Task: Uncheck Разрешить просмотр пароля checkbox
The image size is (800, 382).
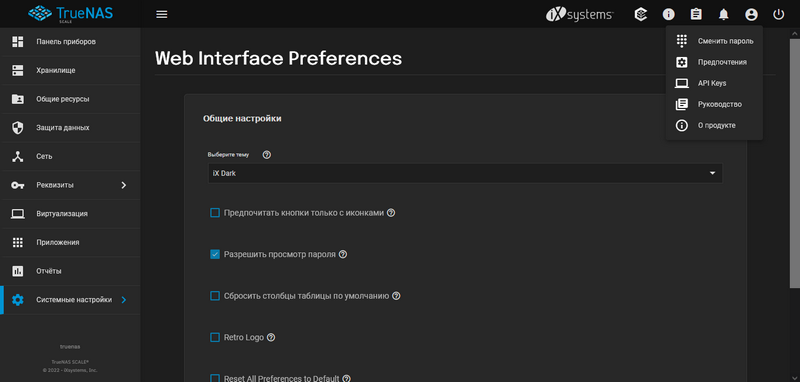Action: (x=215, y=254)
